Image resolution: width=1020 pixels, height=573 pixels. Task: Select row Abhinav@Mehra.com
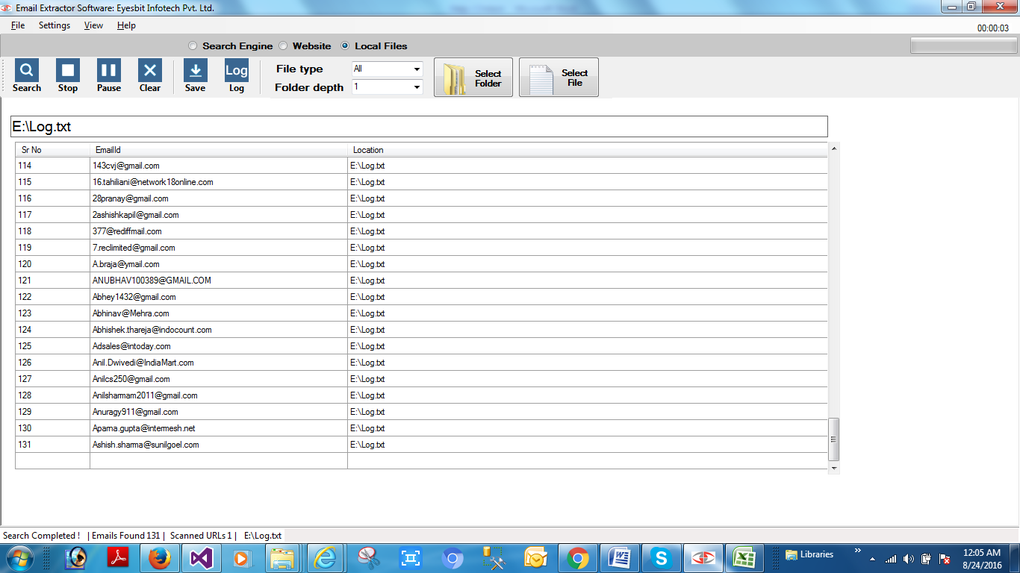click(x=422, y=313)
